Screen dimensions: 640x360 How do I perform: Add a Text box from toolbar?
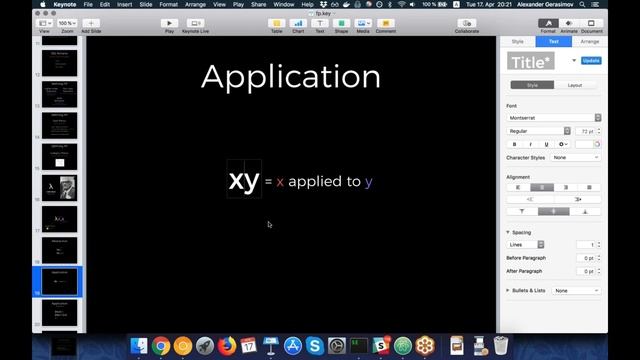click(320, 23)
